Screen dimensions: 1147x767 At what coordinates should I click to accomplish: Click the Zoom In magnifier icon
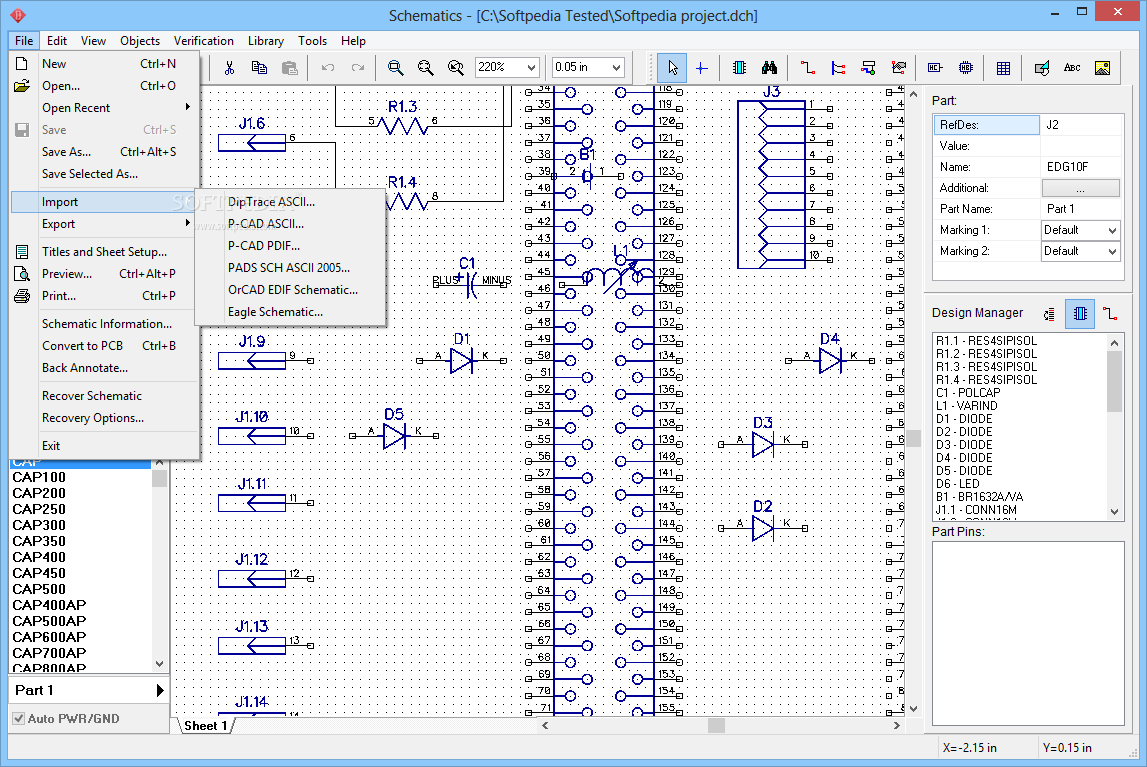click(x=396, y=68)
